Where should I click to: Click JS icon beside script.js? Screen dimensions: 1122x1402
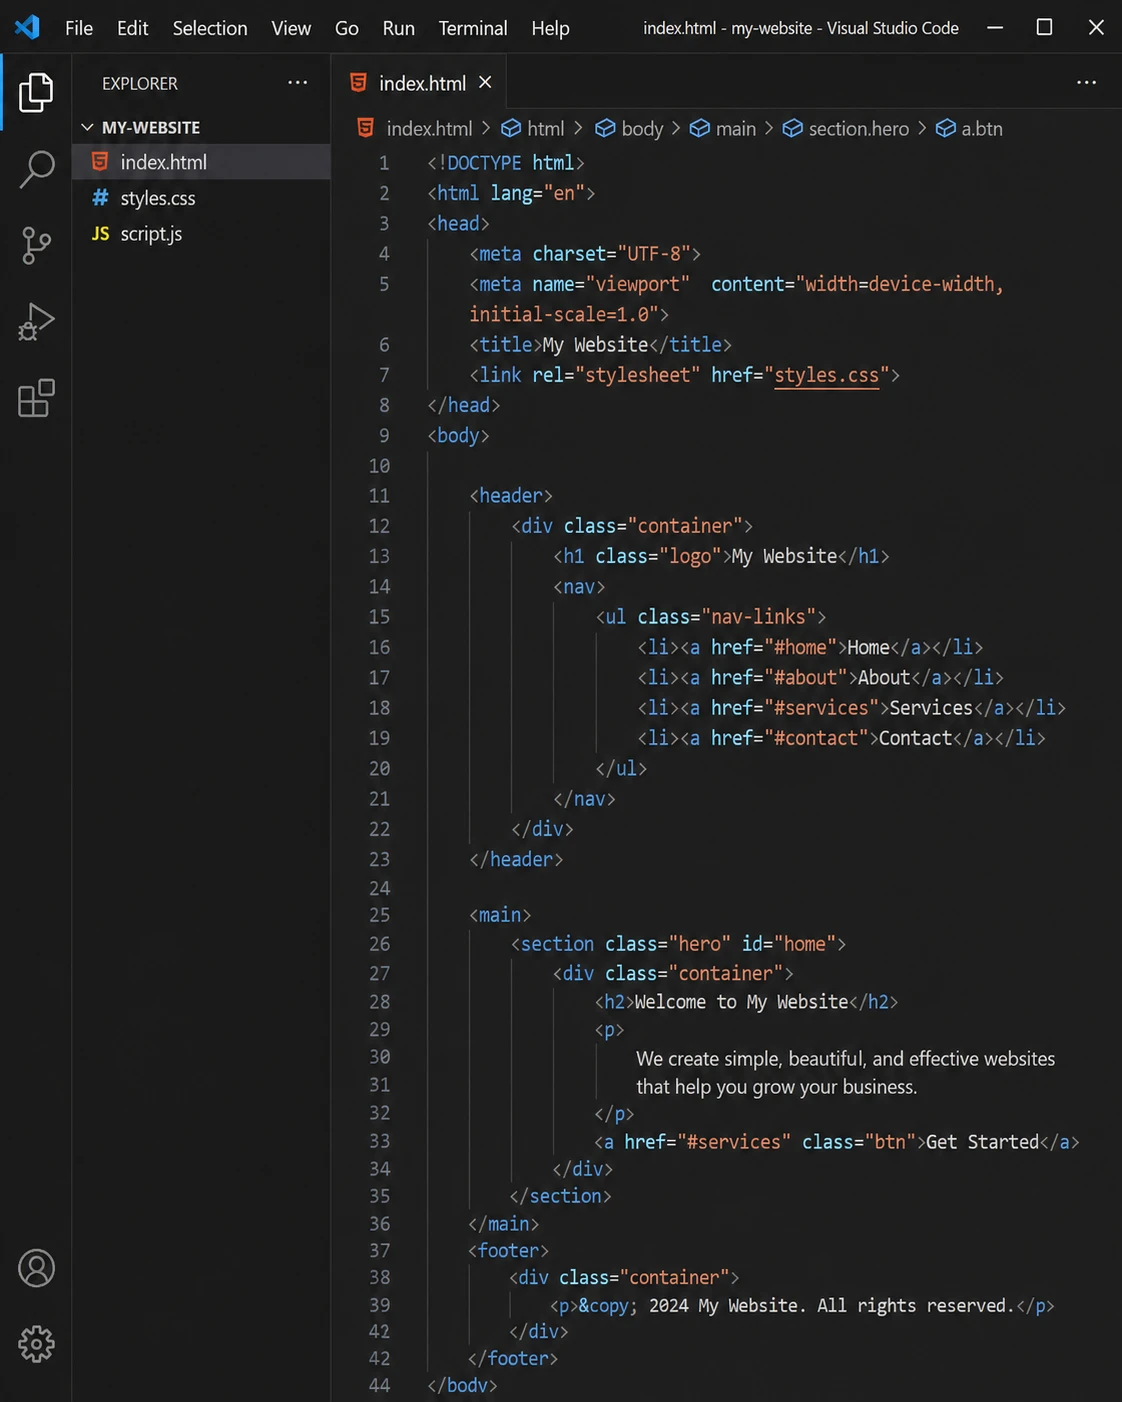[x=100, y=233]
